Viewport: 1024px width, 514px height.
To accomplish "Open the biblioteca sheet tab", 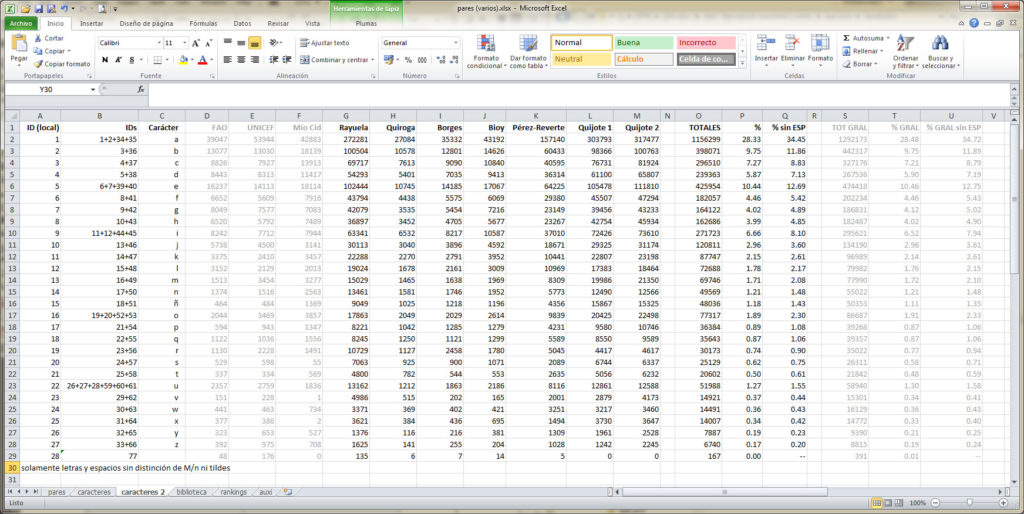I will pos(191,492).
